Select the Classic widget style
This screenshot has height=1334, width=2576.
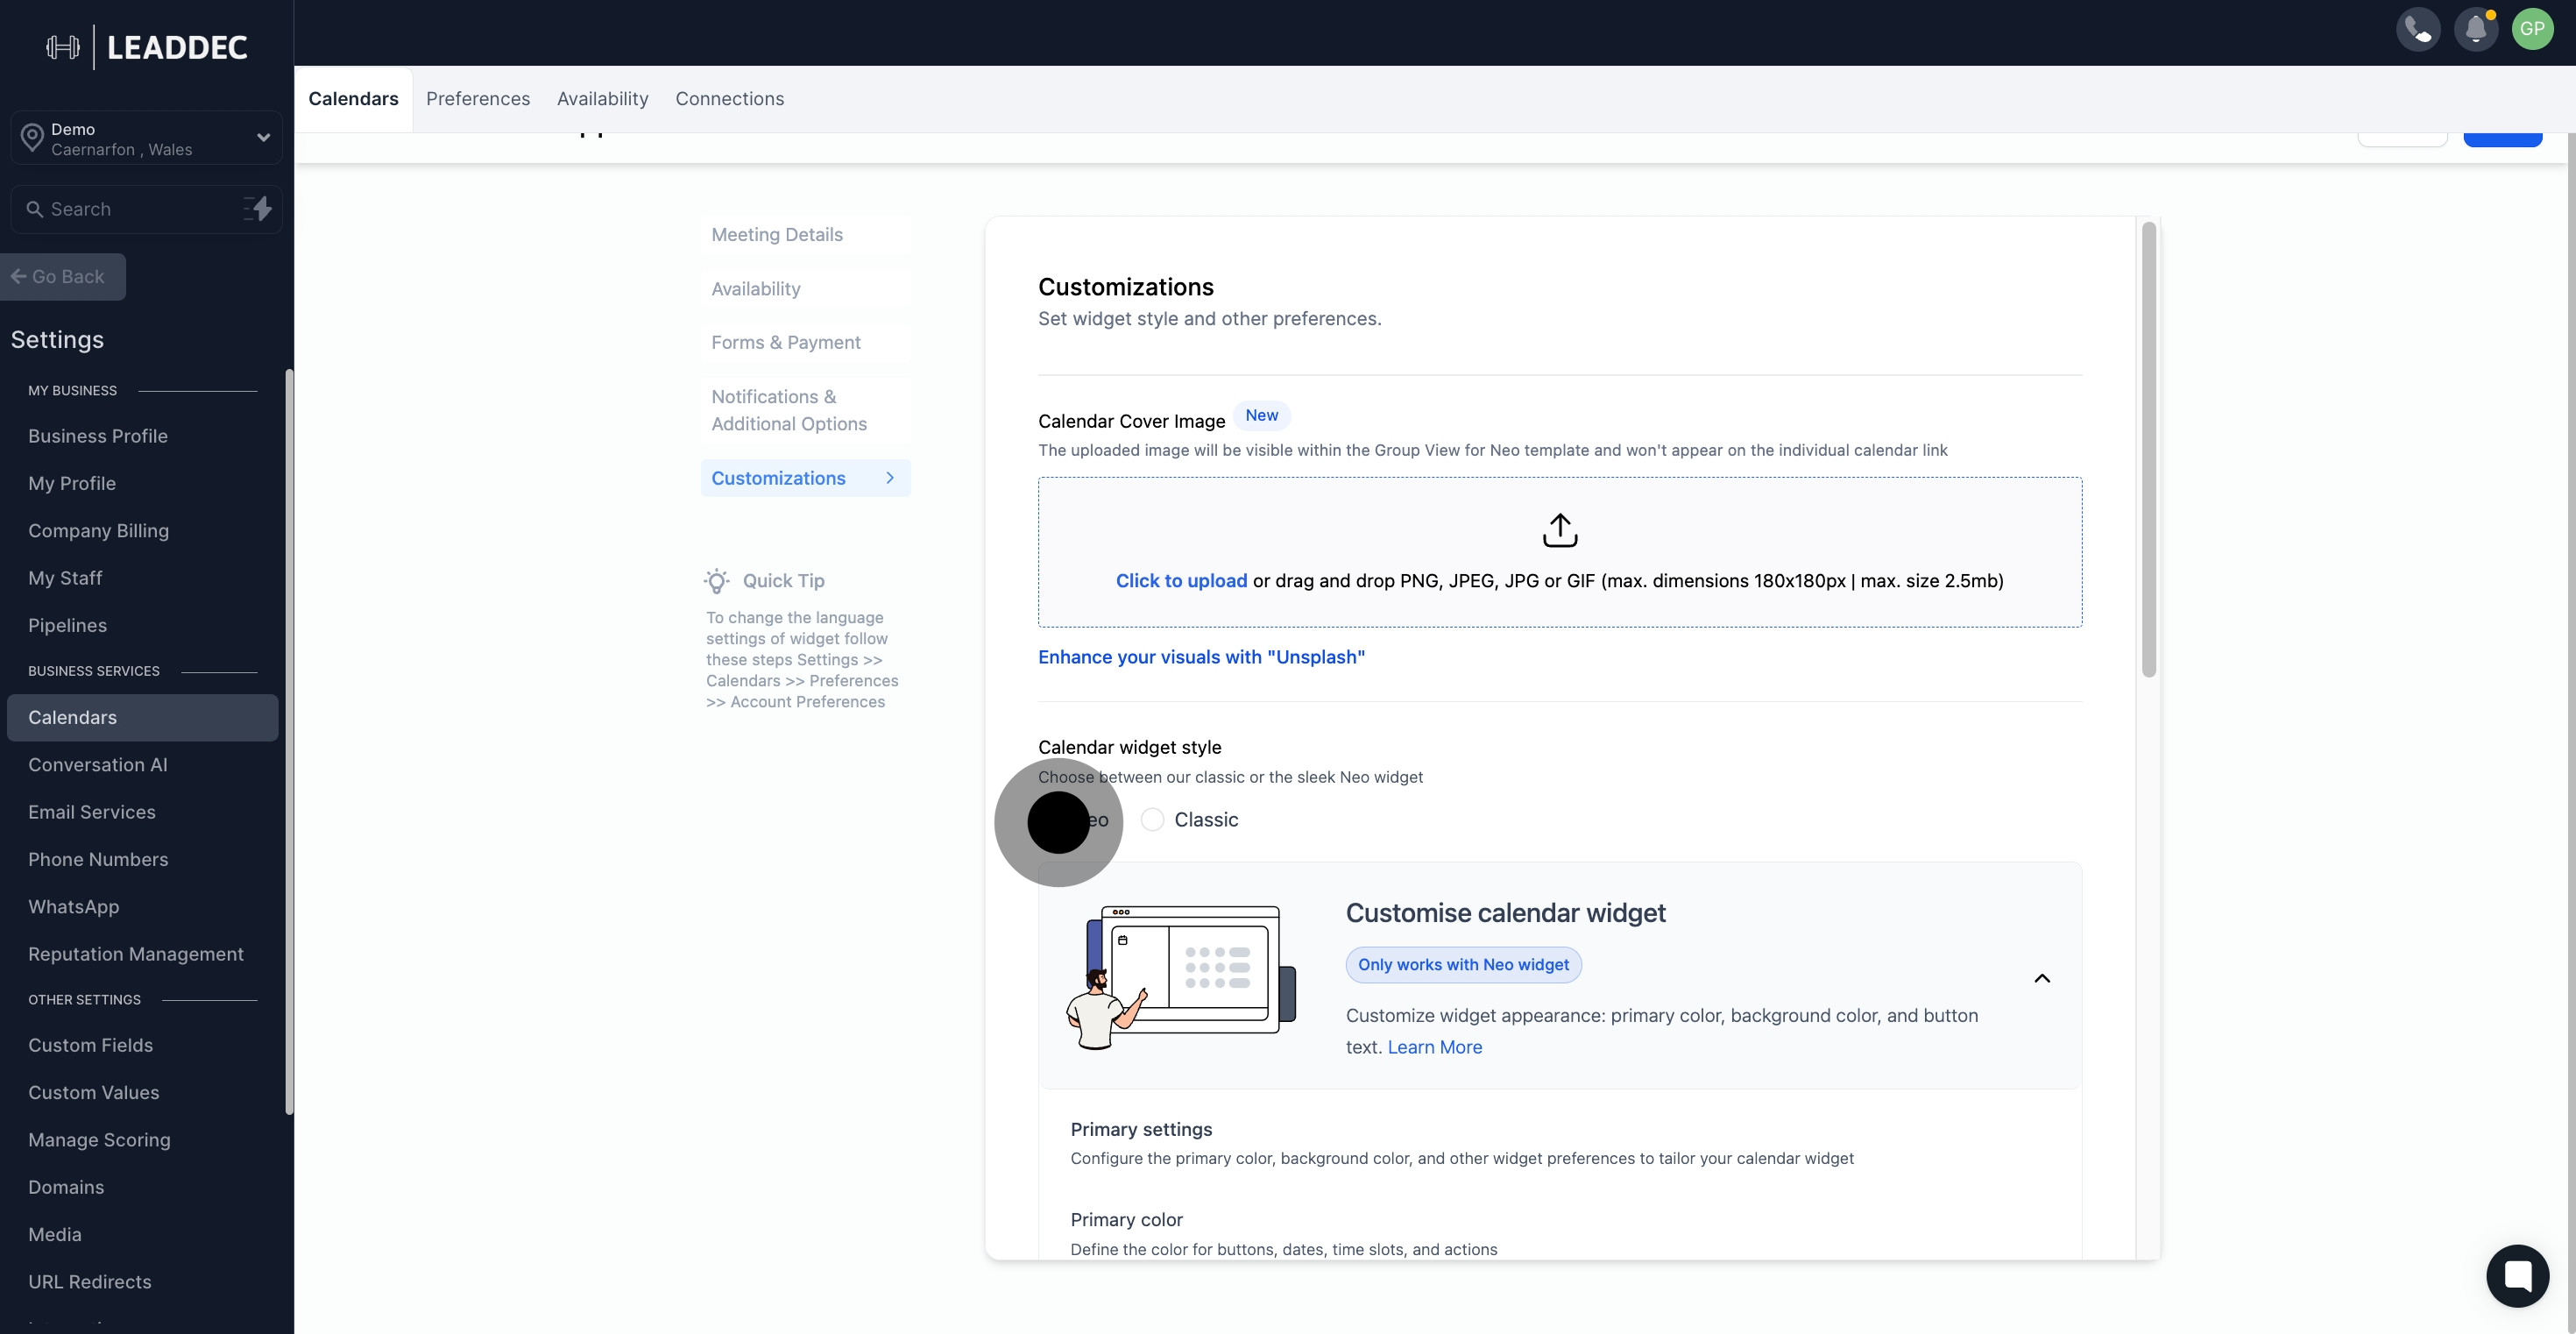(x=1189, y=820)
